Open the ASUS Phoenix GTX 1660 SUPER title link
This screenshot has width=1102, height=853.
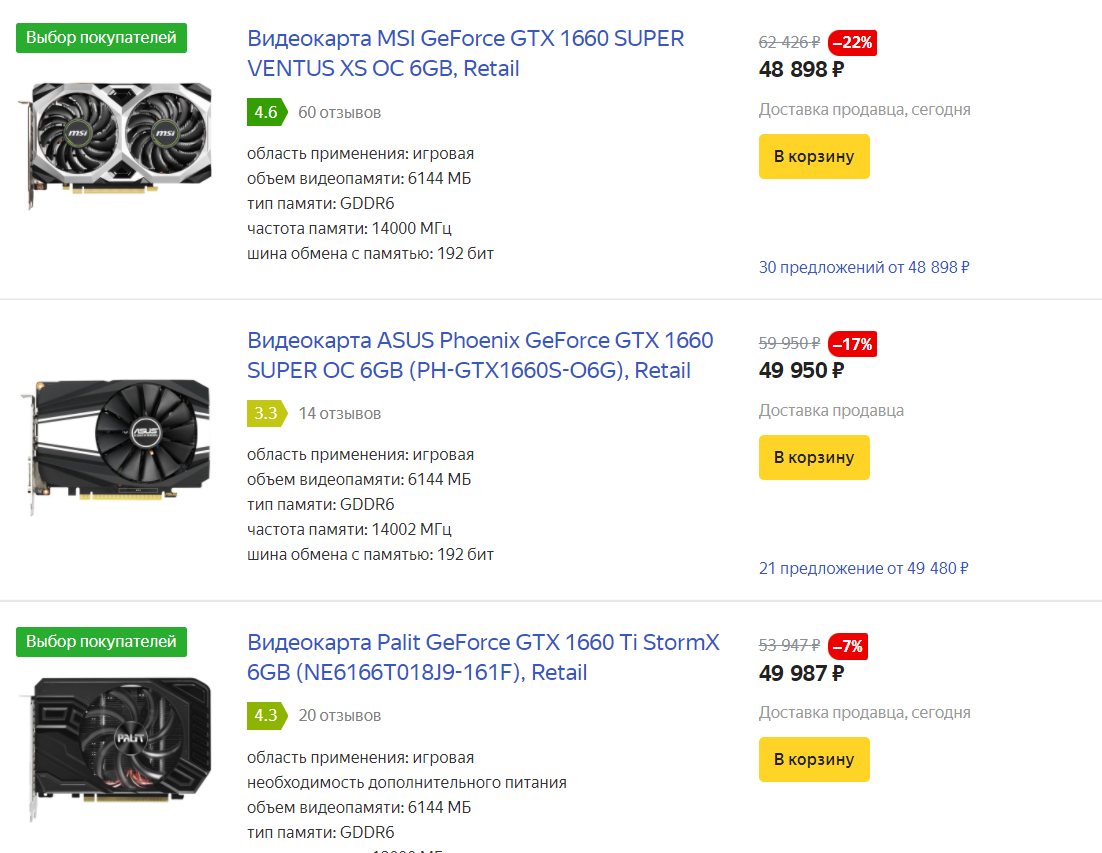480,356
